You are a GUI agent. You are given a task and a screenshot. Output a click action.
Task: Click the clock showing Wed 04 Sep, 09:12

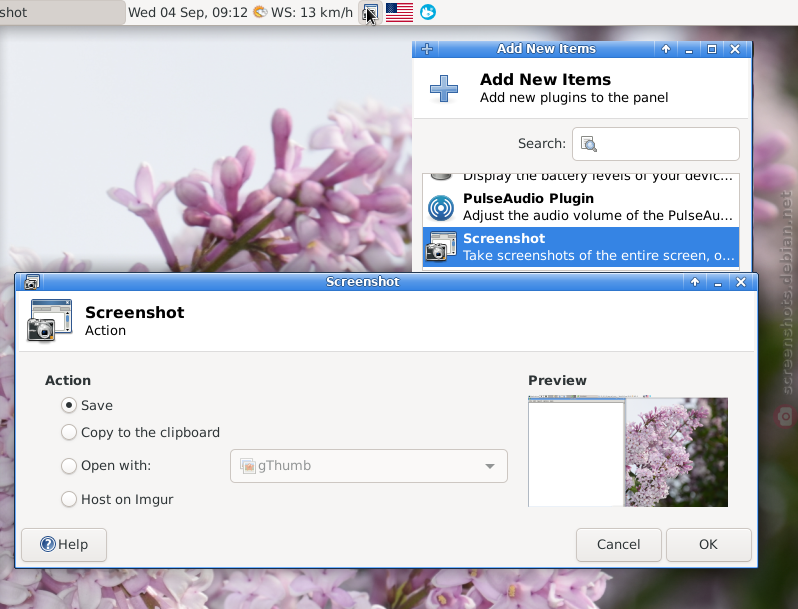tap(188, 12)
